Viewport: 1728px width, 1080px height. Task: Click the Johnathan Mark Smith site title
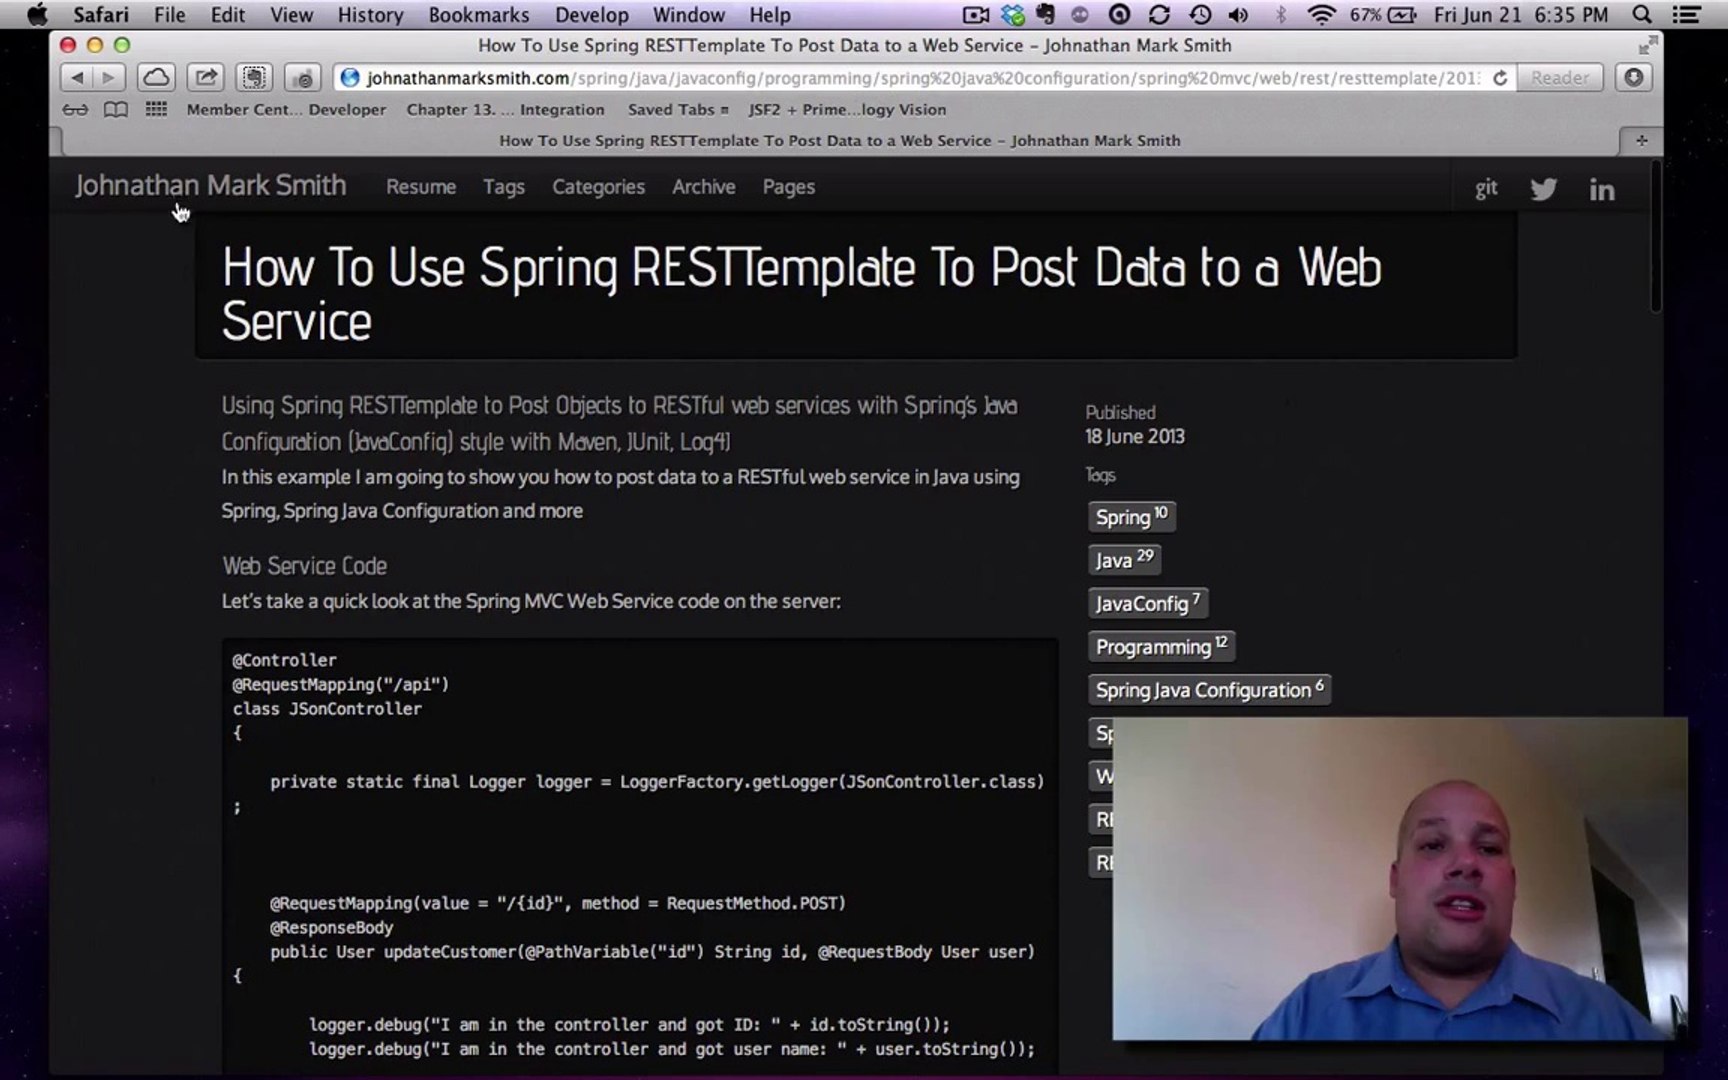[211, 185]
